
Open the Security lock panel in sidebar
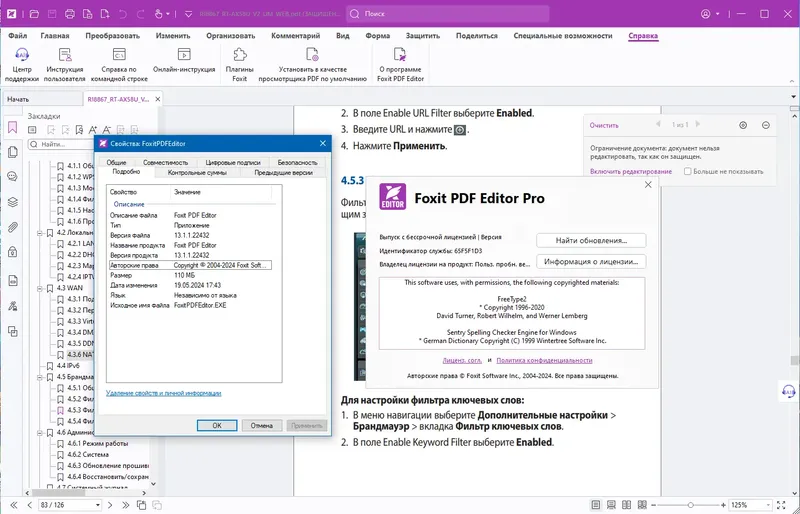click(13, 252)
